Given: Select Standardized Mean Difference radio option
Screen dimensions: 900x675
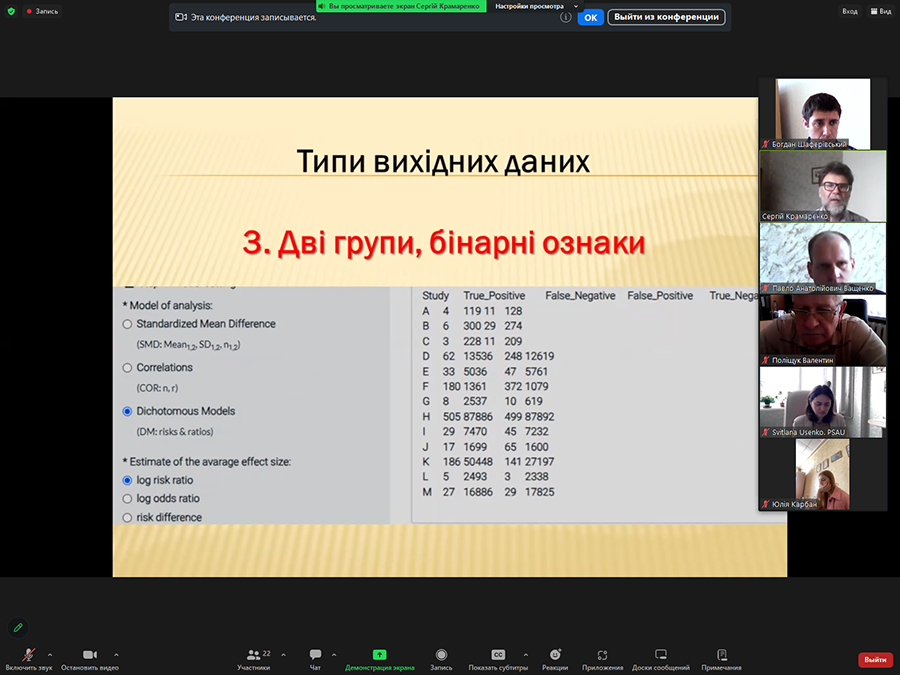Looking at the screenshot, I should point(127,324).
